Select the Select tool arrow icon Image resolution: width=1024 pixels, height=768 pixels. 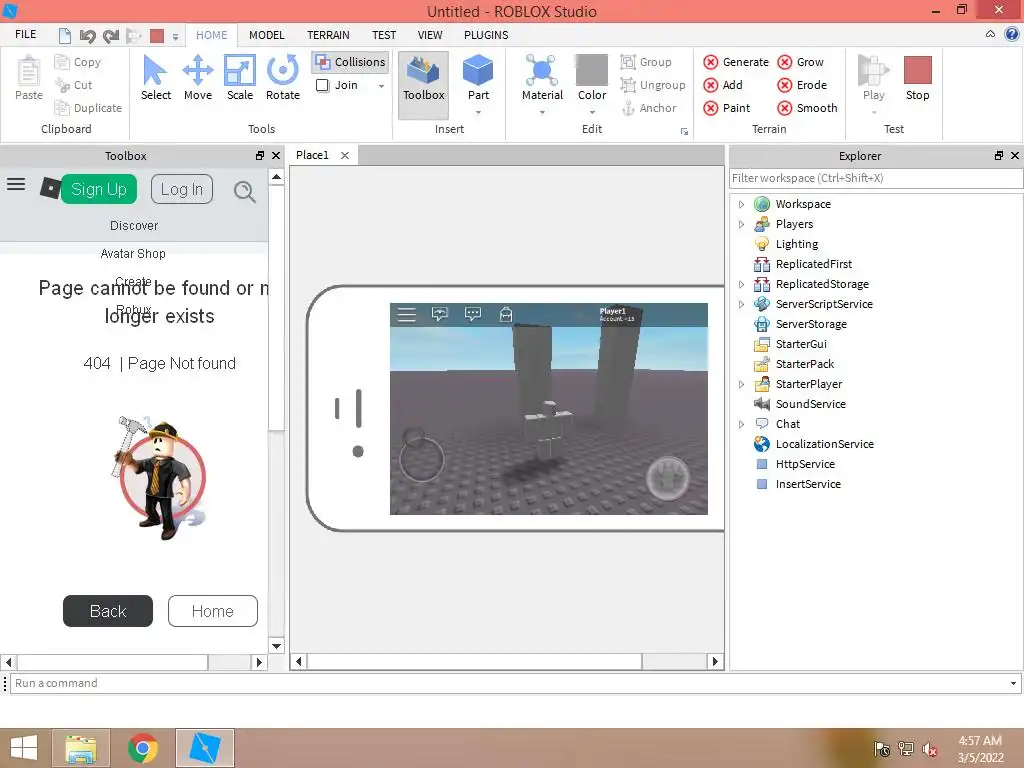tap(155, 71)
